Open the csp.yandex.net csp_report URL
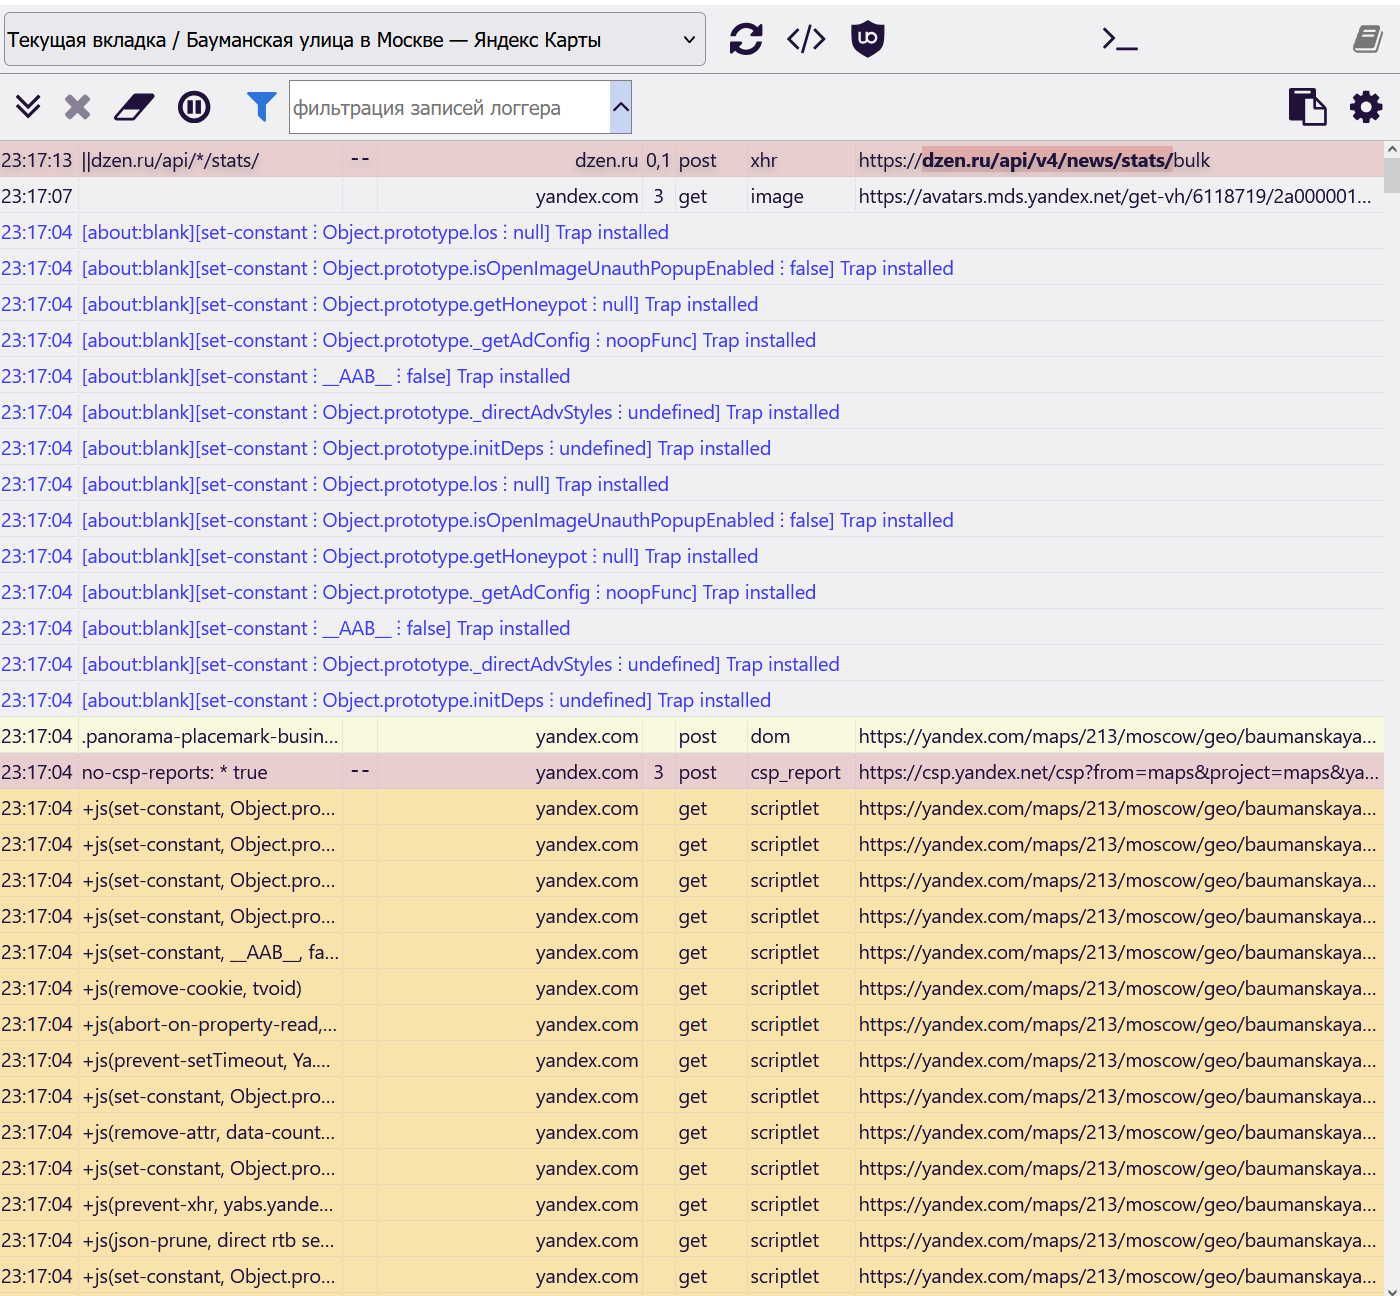The image size is (1400, 1296). [1118, 772]
